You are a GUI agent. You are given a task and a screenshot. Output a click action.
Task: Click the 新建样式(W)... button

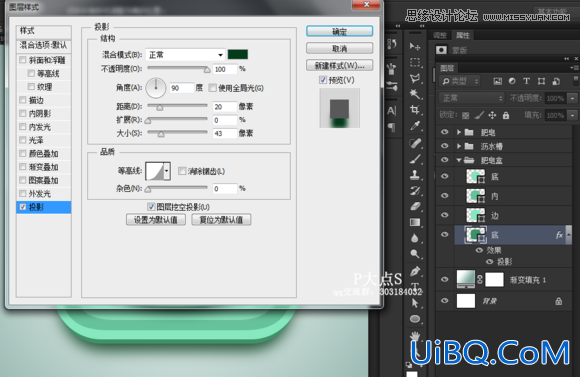click(x=339, y=65)
